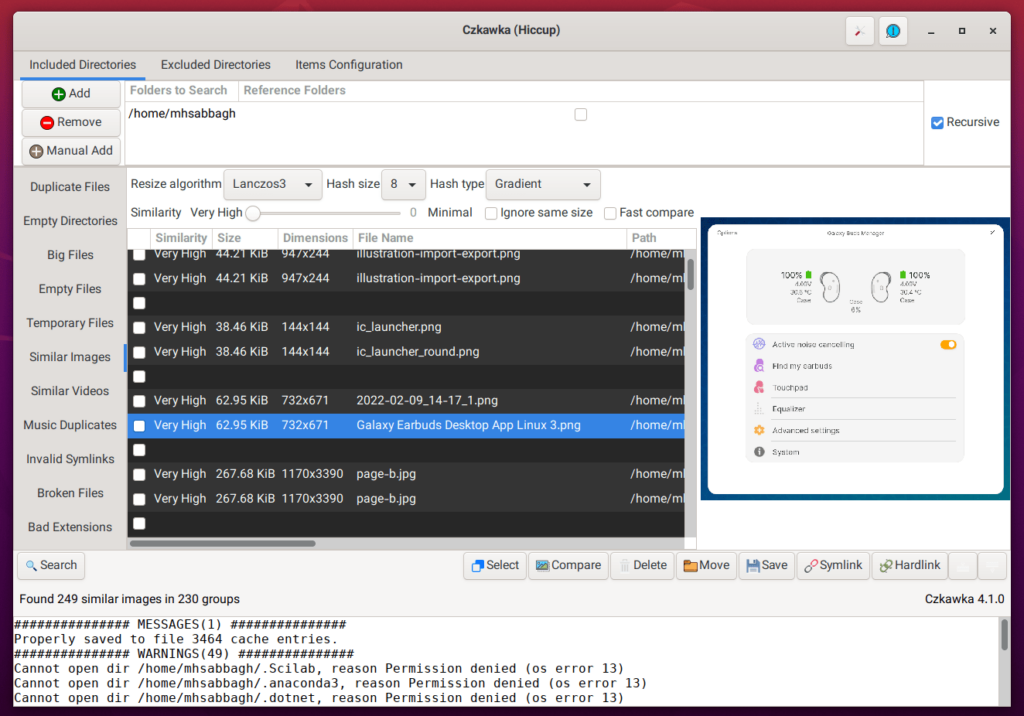Click the Galaxy Buds Manager image preview
1024x716 pixels.
pos(856,359)
